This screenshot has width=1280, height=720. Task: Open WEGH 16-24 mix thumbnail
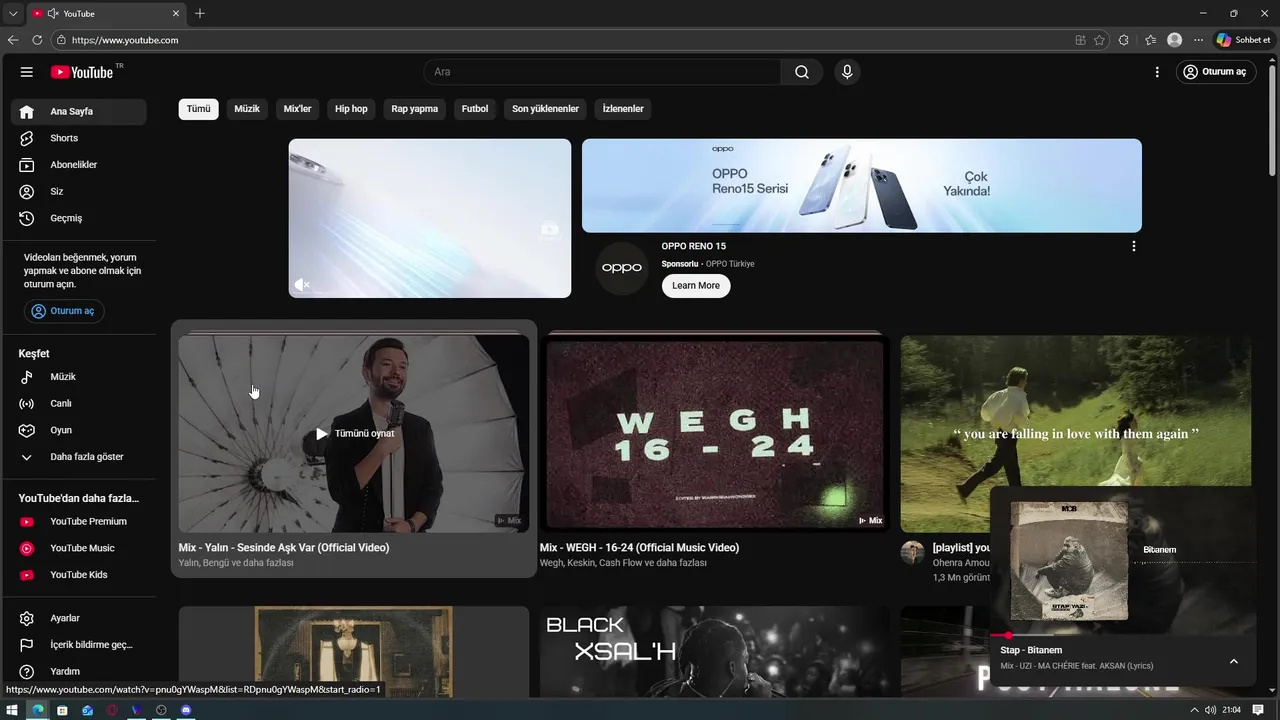715,434
